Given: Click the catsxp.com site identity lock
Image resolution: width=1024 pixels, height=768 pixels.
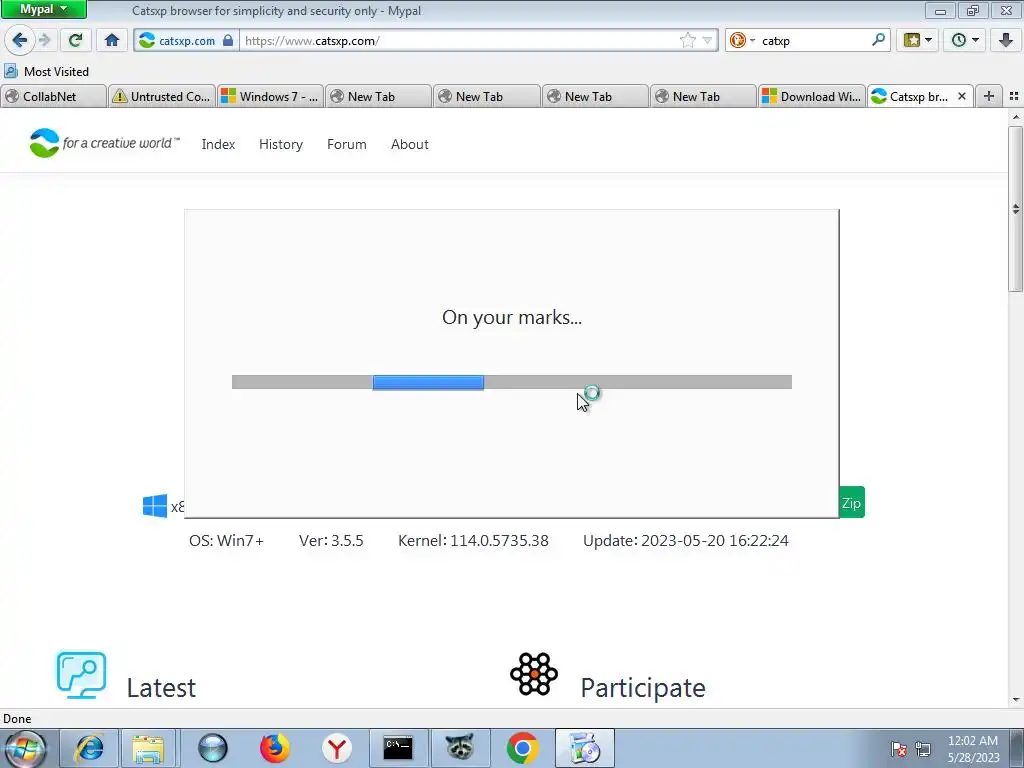Looking at the screenshot, I should coord(187,40).
